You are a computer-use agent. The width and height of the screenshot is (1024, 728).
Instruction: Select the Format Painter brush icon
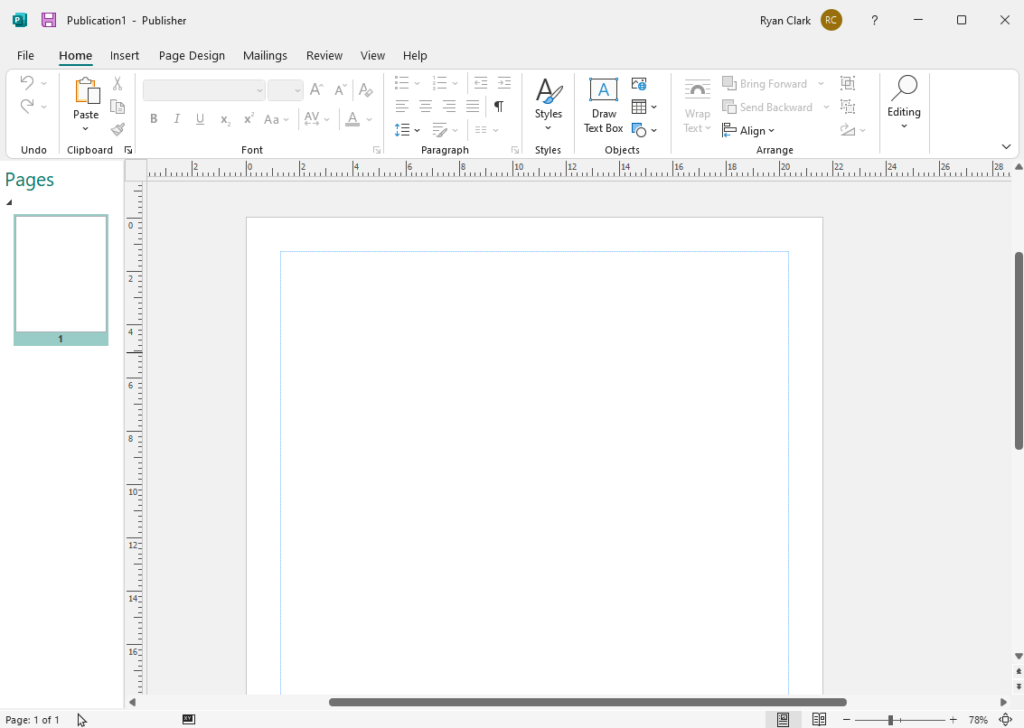pyautogui.click(x=118, y=129)
